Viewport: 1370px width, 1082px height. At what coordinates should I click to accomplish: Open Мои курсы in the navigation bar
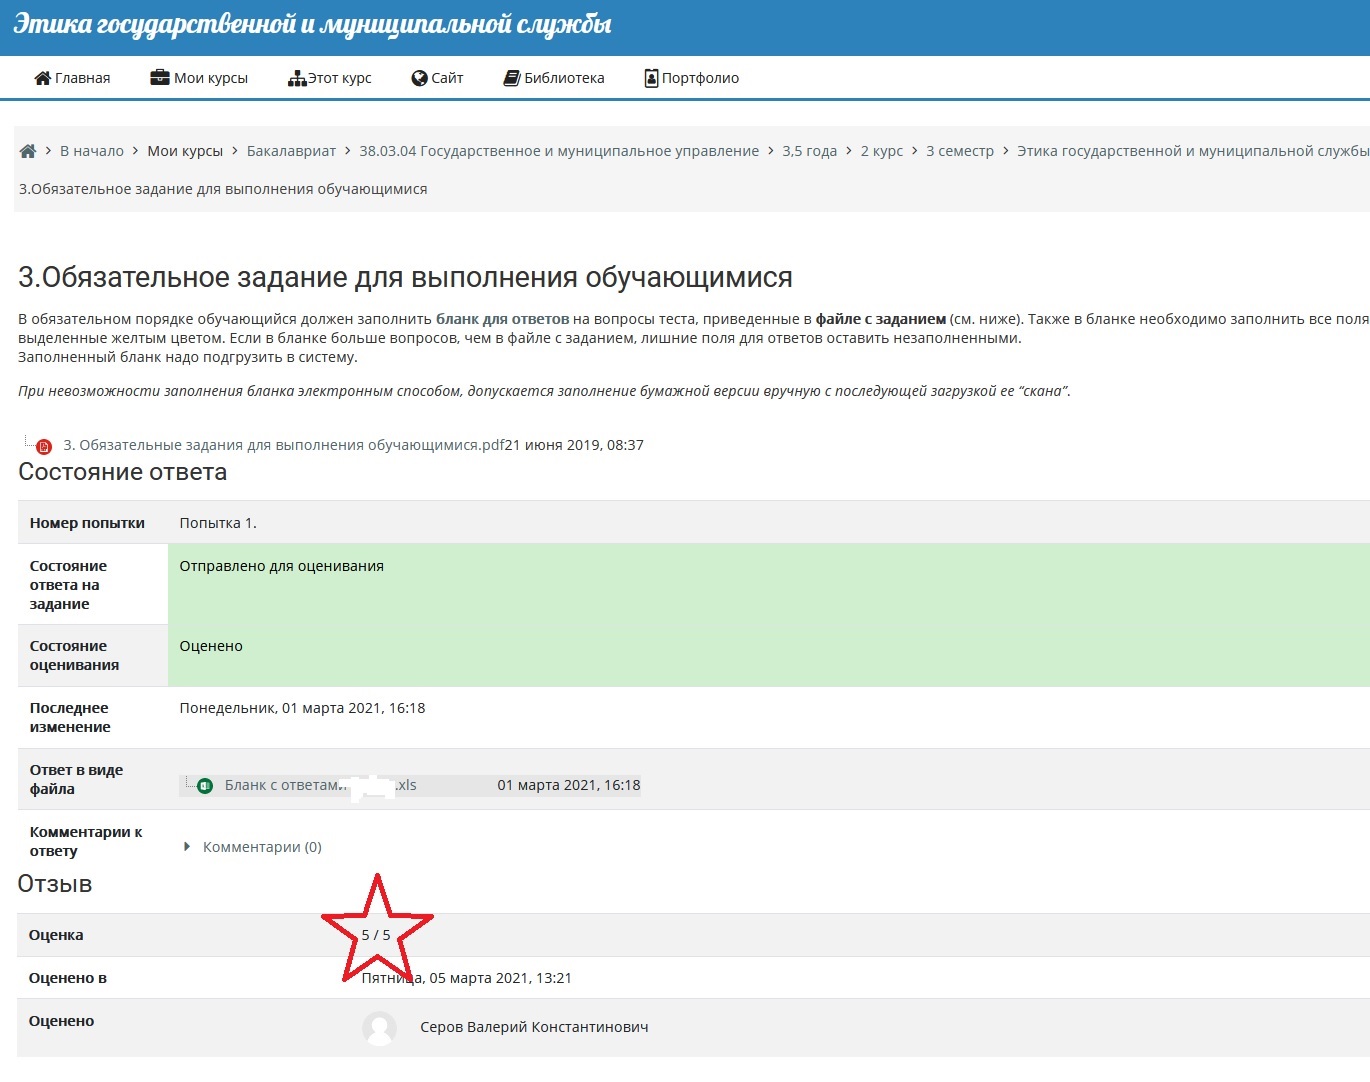coord(199,78)
